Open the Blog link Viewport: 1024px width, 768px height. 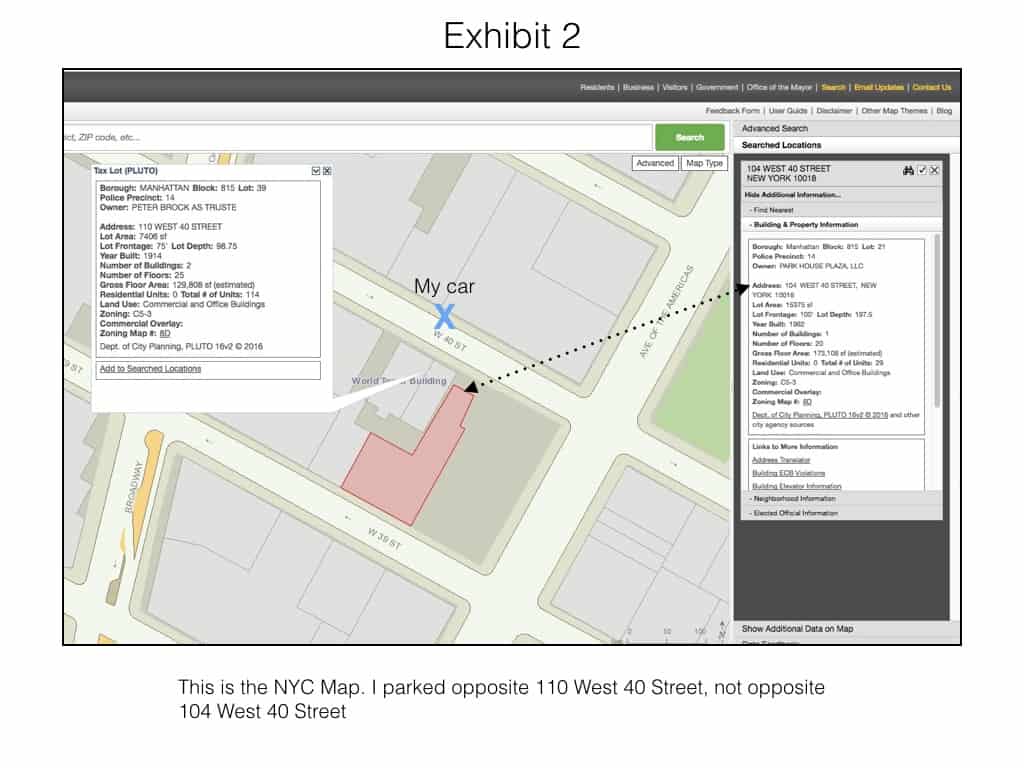944,111
